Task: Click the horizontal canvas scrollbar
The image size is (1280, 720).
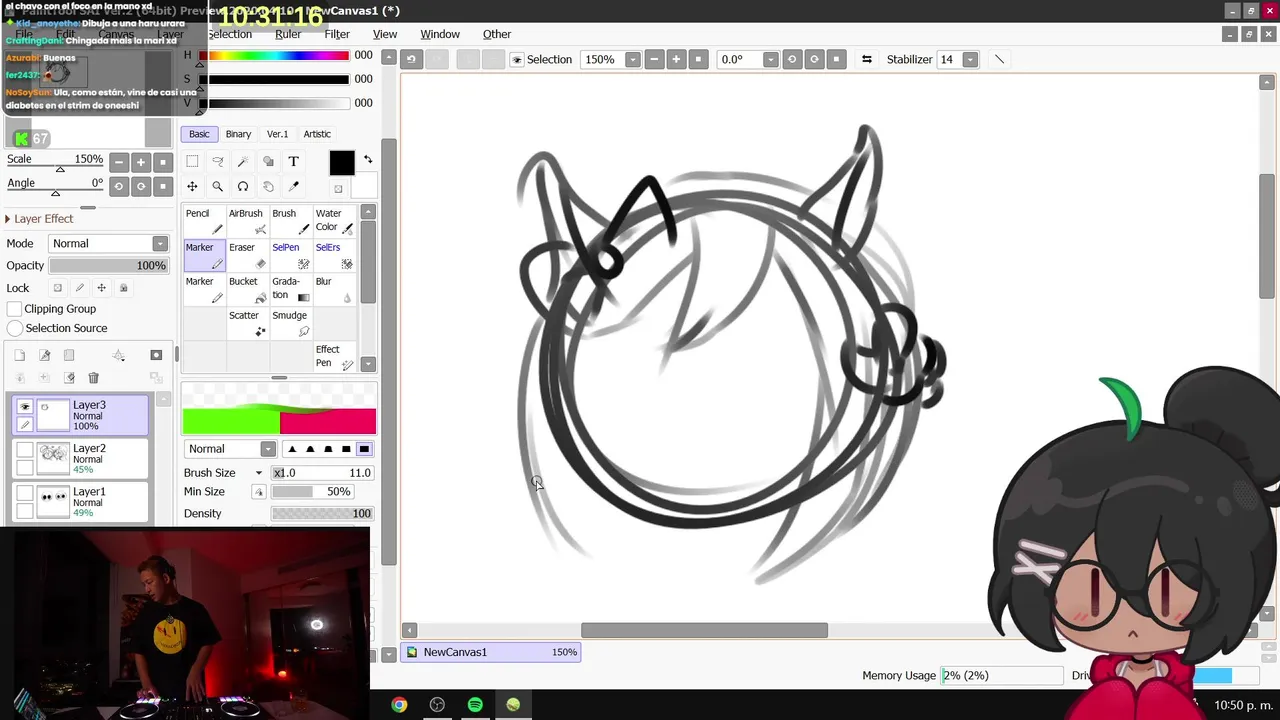Action: point(704,630)
